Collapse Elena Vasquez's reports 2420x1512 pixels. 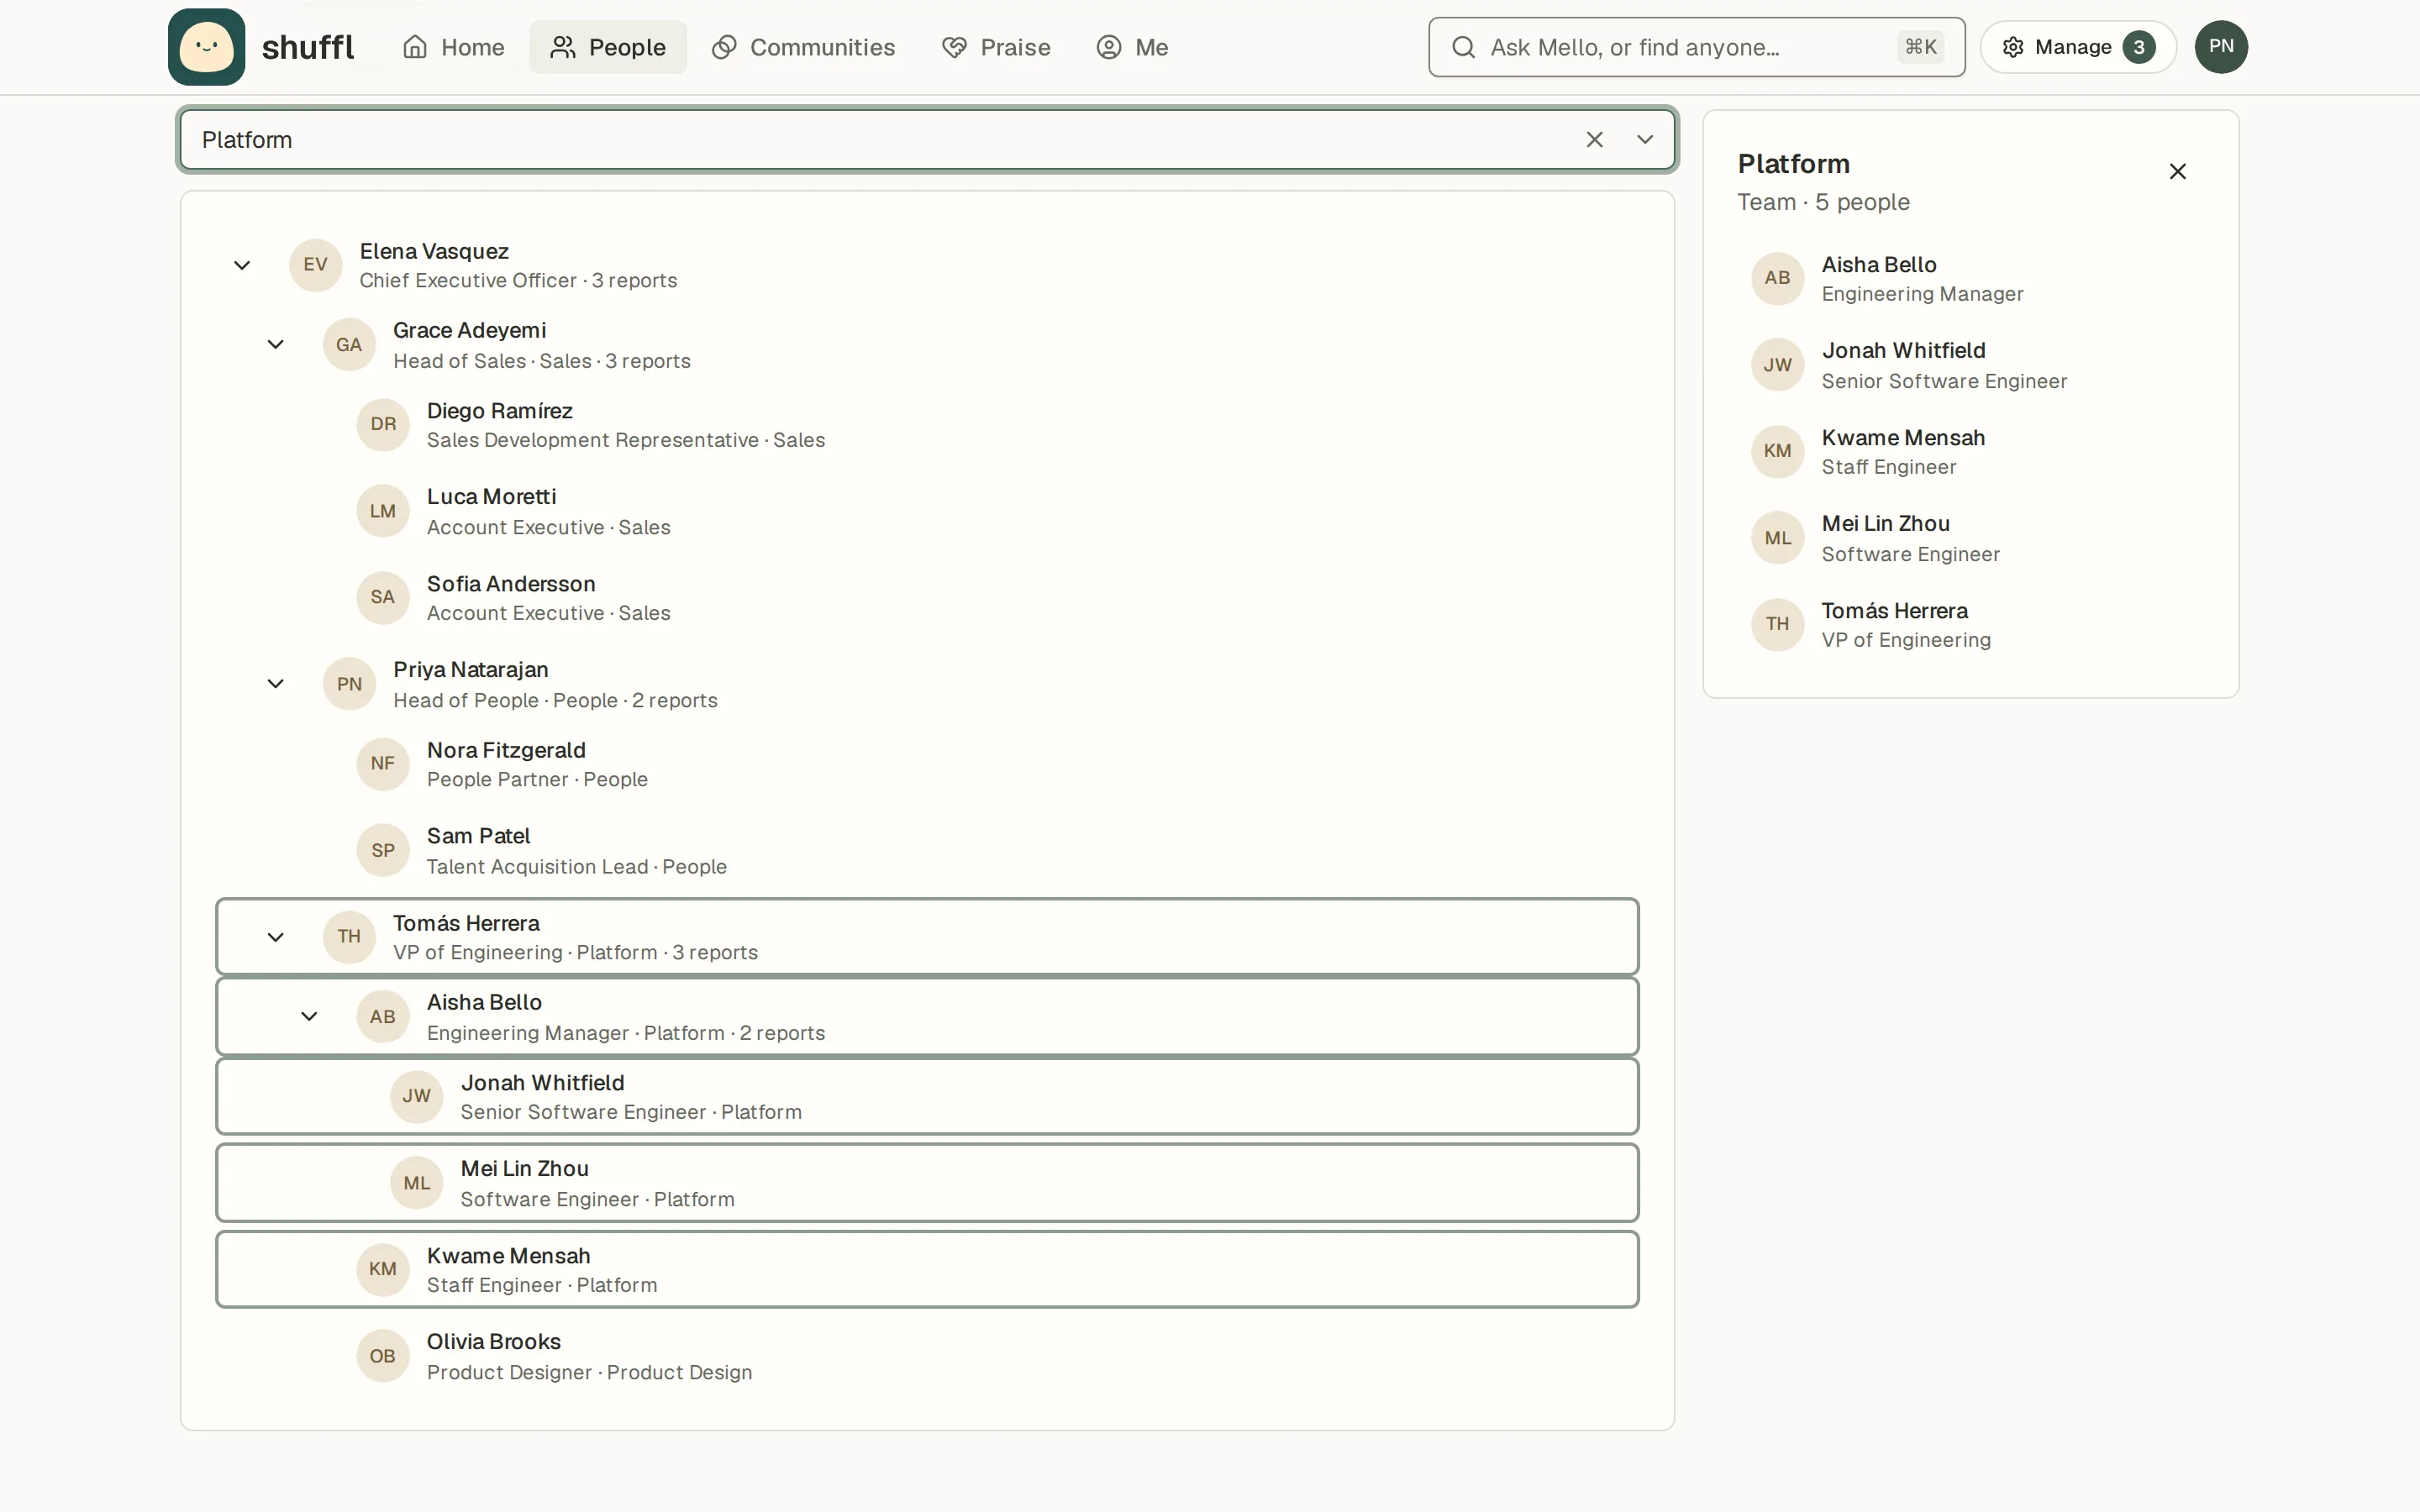[x=242, y=265]
